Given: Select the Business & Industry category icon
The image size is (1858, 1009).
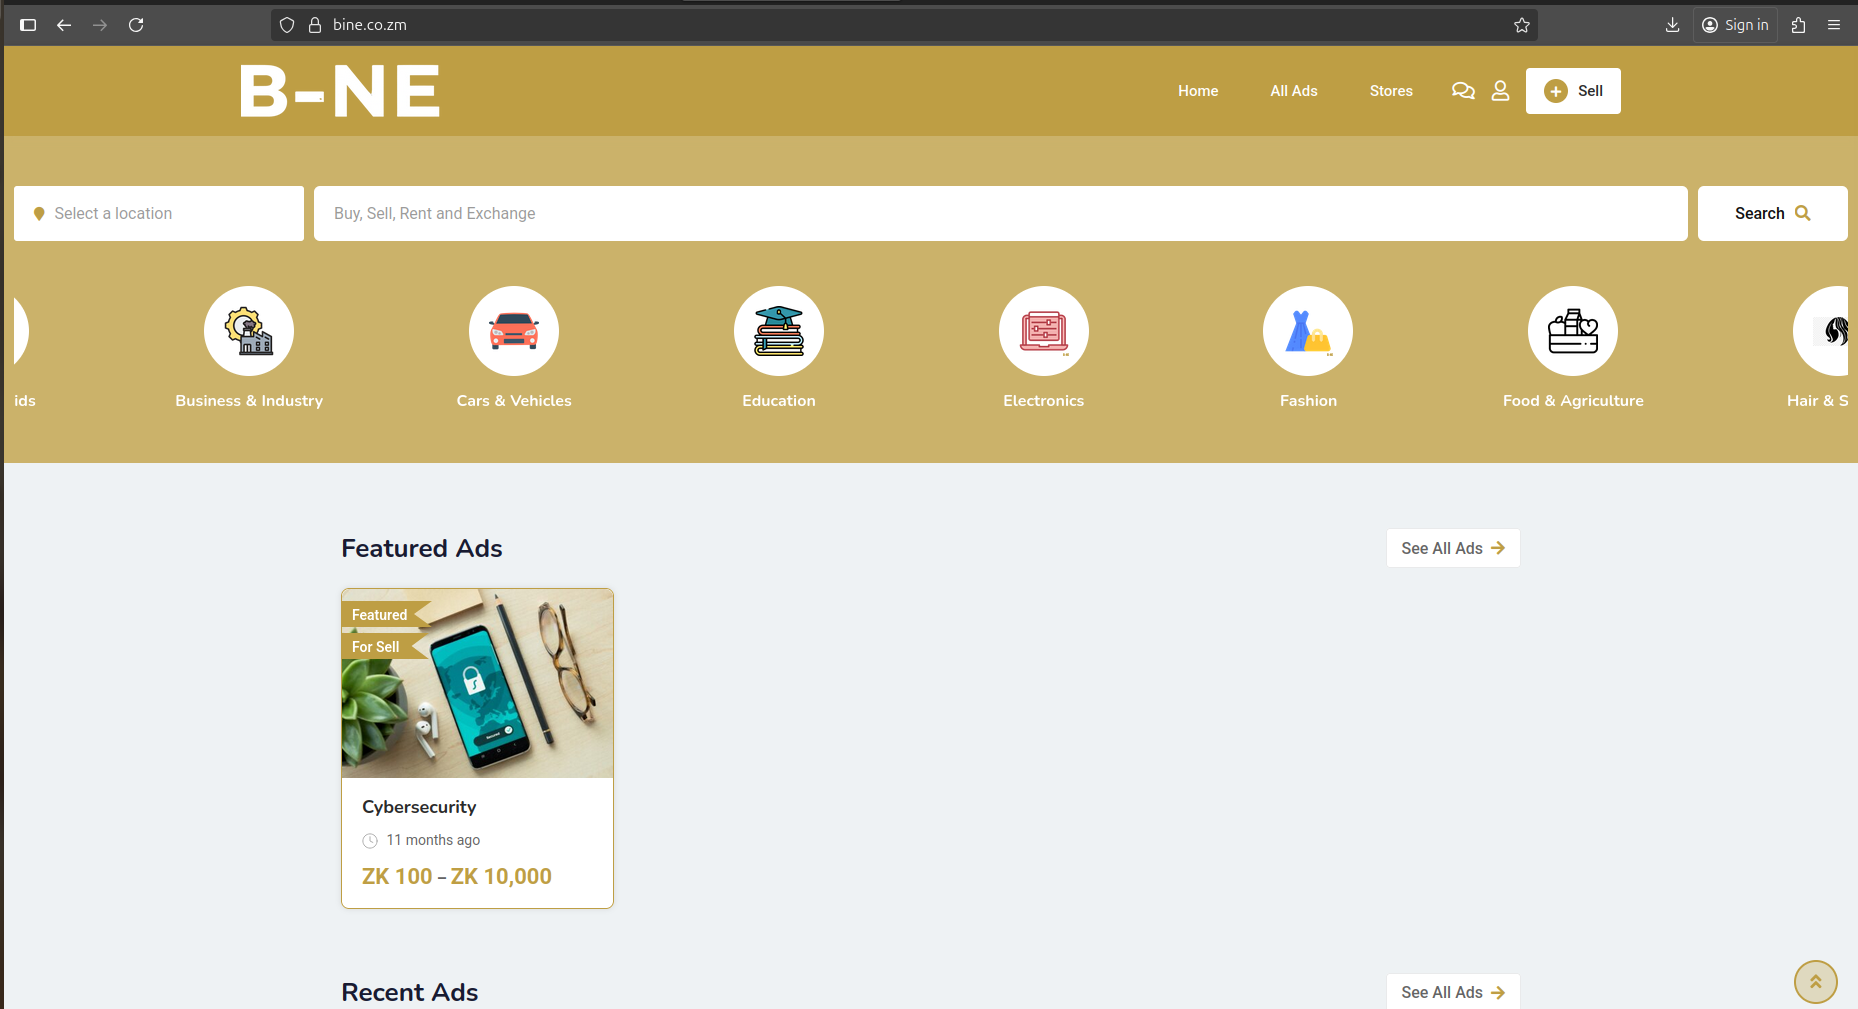Looking at the screenshot, I should pos(249,330).
